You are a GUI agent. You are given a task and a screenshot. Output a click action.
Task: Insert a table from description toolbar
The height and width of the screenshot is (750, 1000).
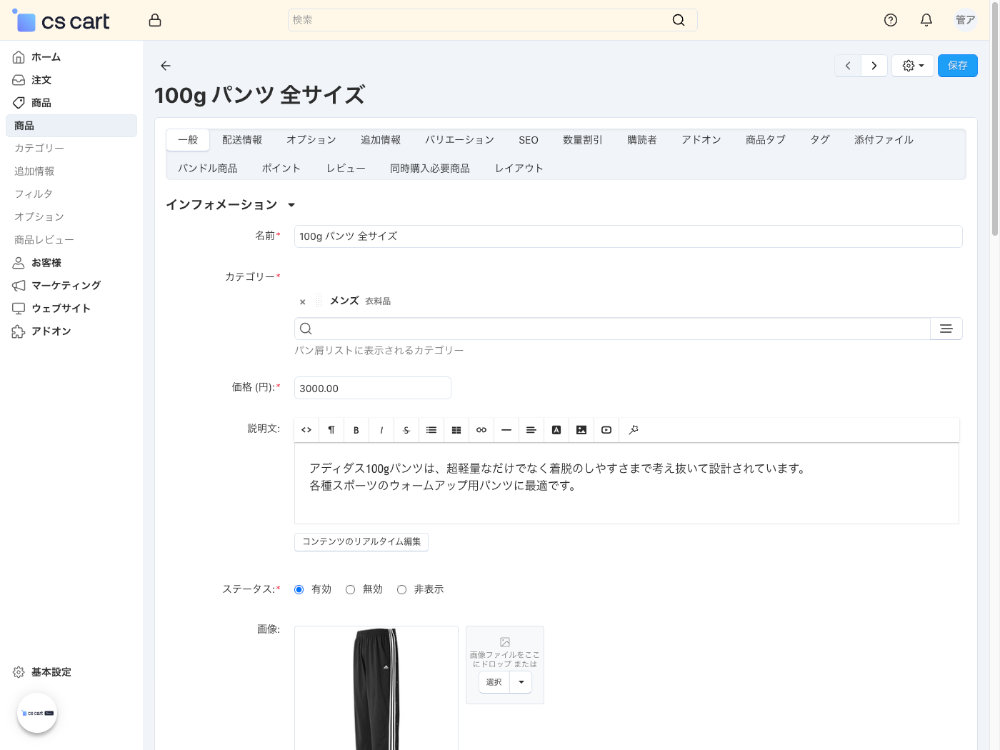pos(456,429)
